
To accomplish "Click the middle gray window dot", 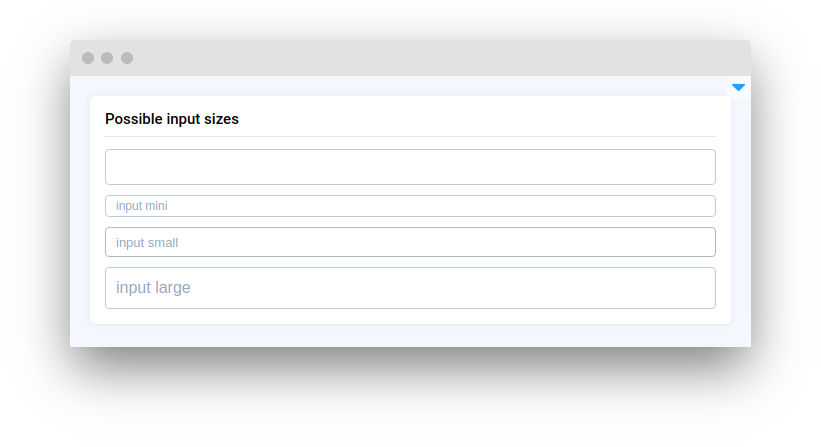I will (107, 58).
